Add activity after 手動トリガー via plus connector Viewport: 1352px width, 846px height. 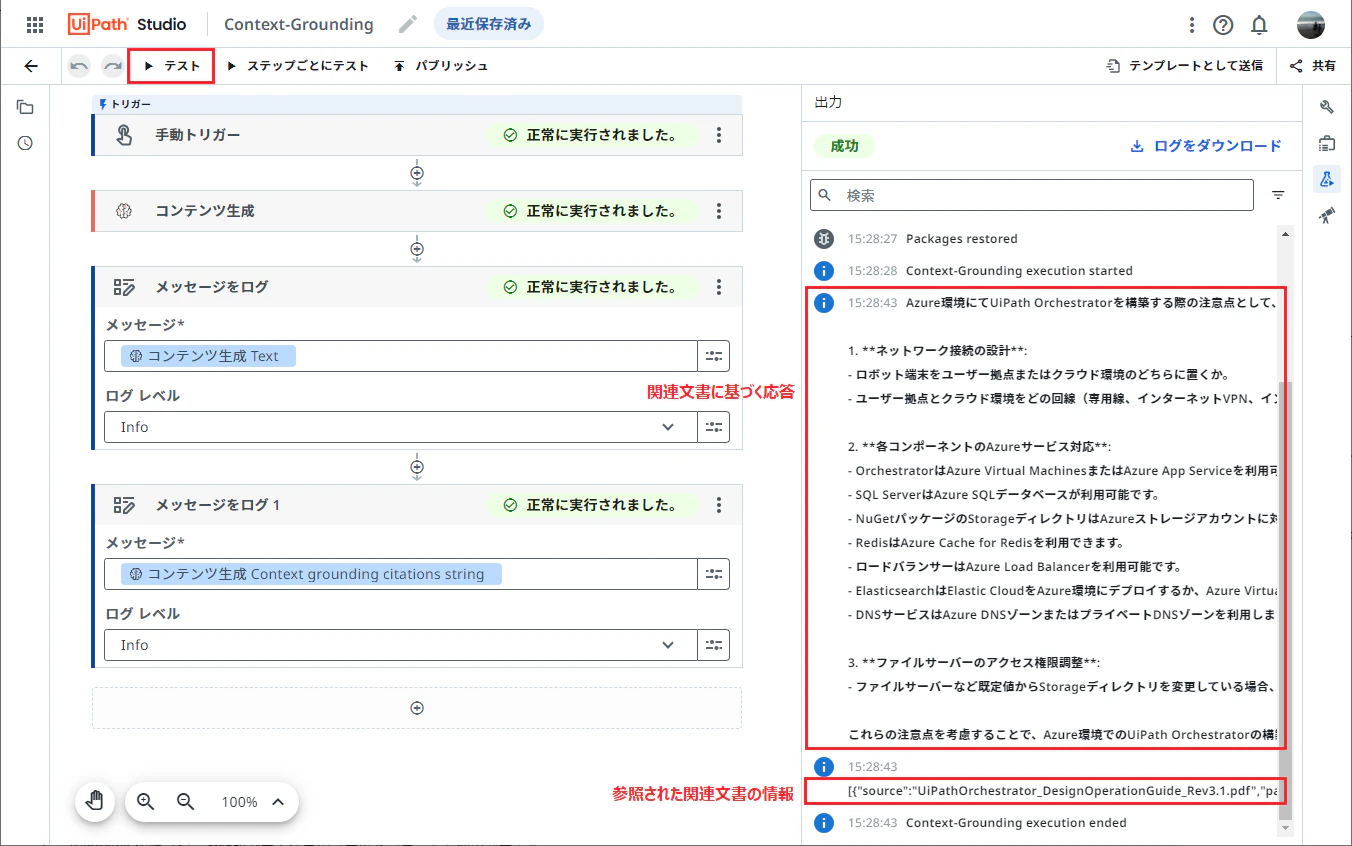click(417, 172)
